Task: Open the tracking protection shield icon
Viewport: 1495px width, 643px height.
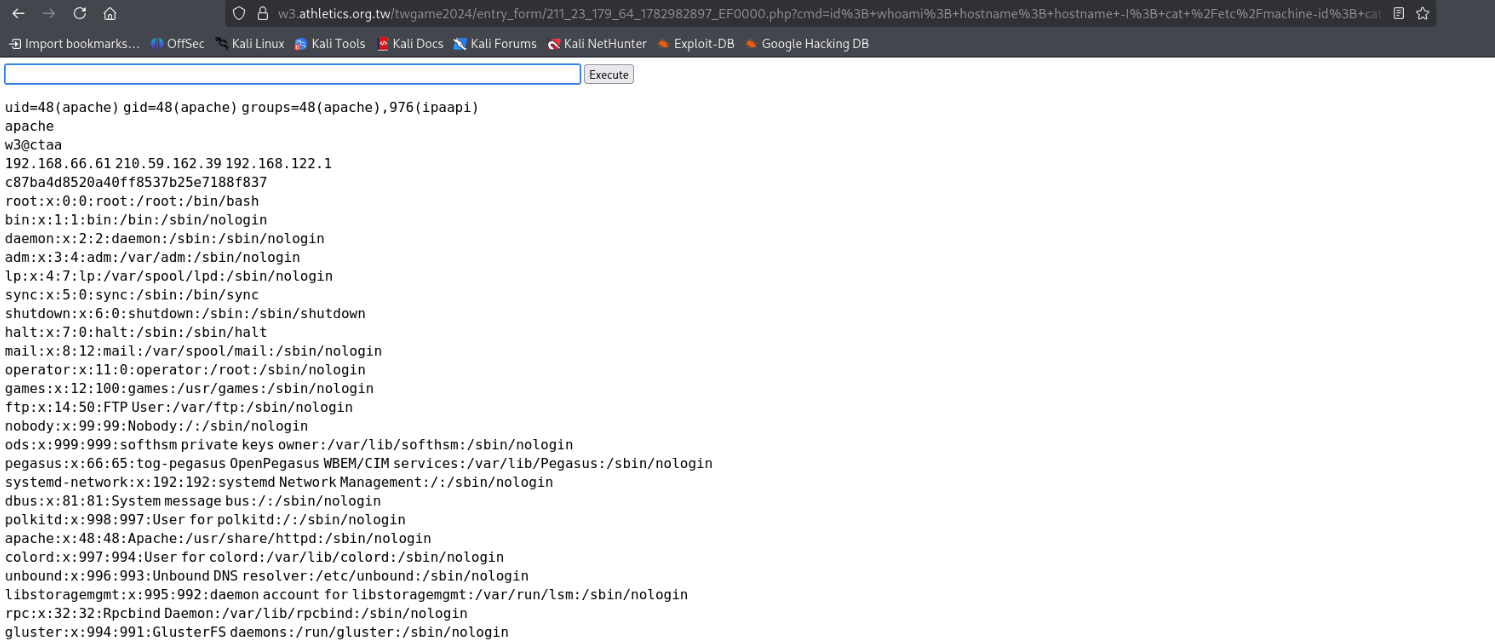Action: tap(238, 14)
